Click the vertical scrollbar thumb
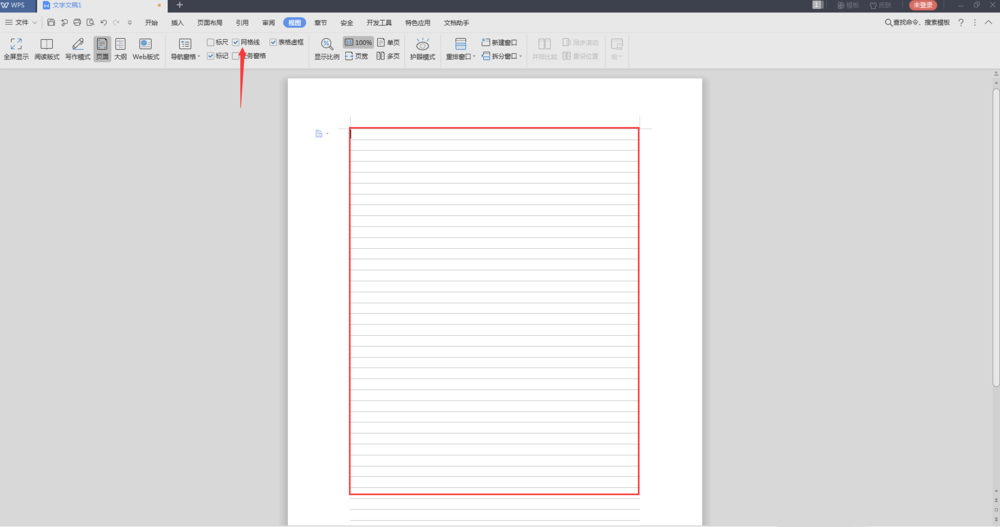This screenshot has height=527, width=1000. pyautogui.click(x=996, y=237)
